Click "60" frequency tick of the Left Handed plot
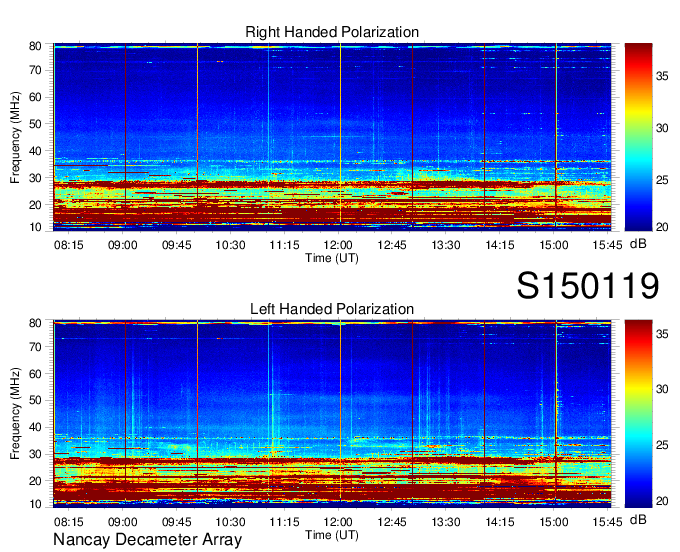The height and width of the screenshot is (552, 680). (x=35, y=374)
